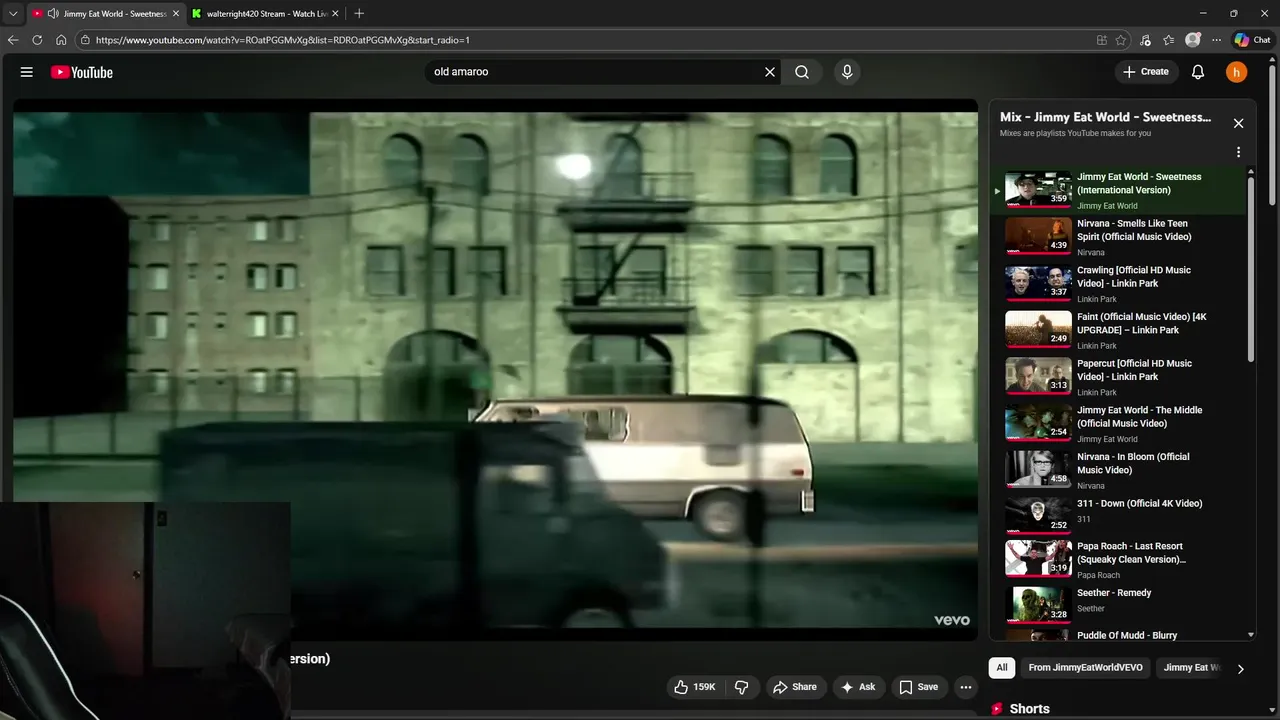
Task: Show more filter chips with arrow
Action: (x=1240, y=669)
